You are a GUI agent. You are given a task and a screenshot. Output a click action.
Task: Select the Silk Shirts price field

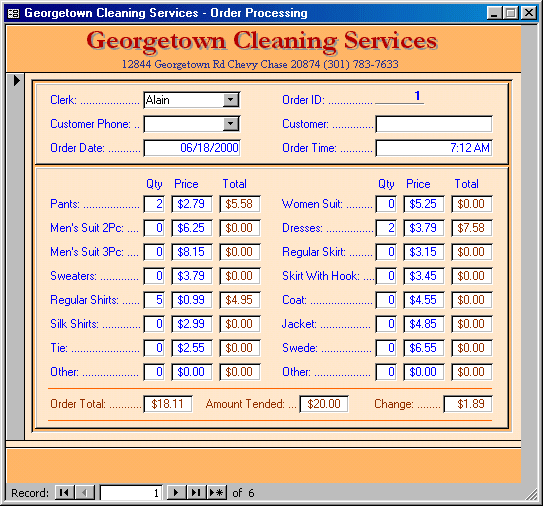tap(192, 324)
